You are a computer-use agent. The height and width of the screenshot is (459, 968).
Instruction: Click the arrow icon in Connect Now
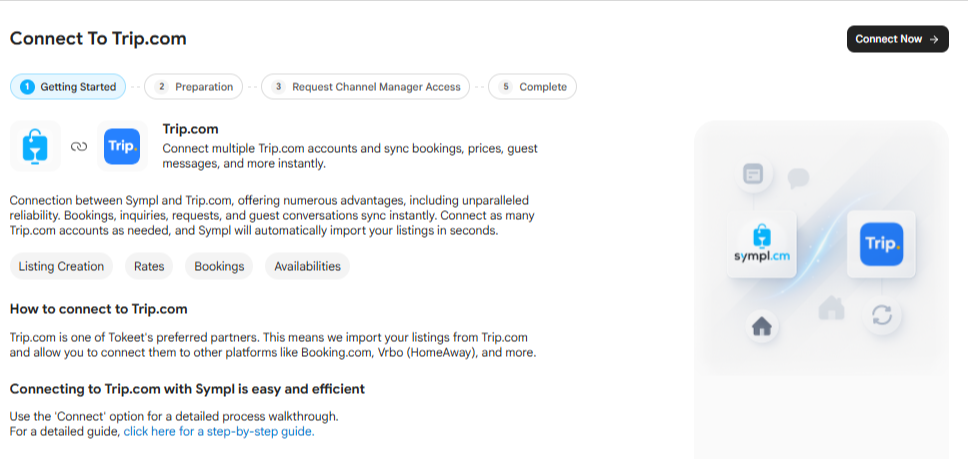pos(934,39)
